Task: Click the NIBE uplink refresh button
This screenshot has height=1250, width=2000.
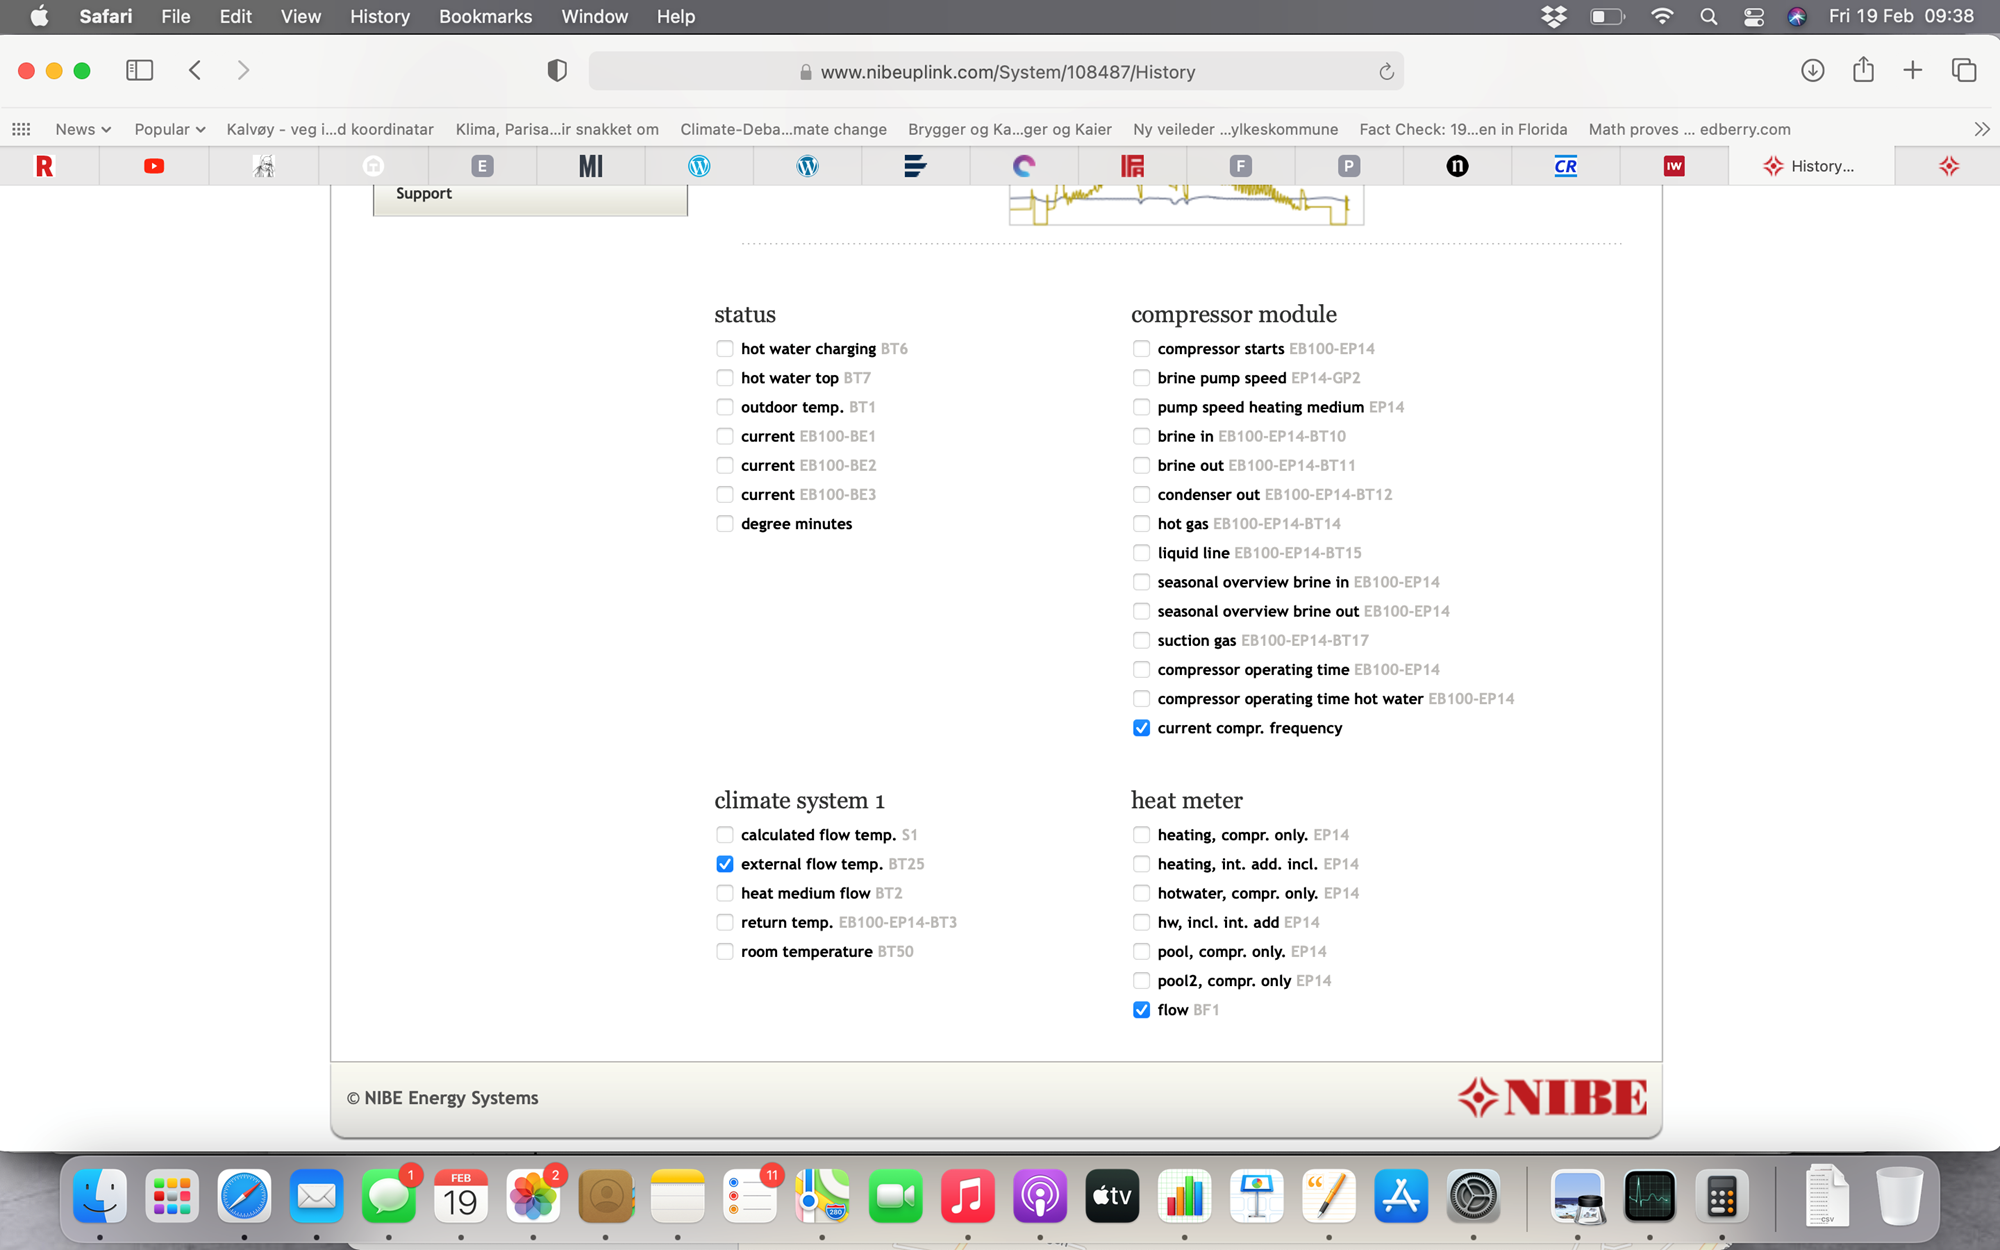Action: (1387, 71)
